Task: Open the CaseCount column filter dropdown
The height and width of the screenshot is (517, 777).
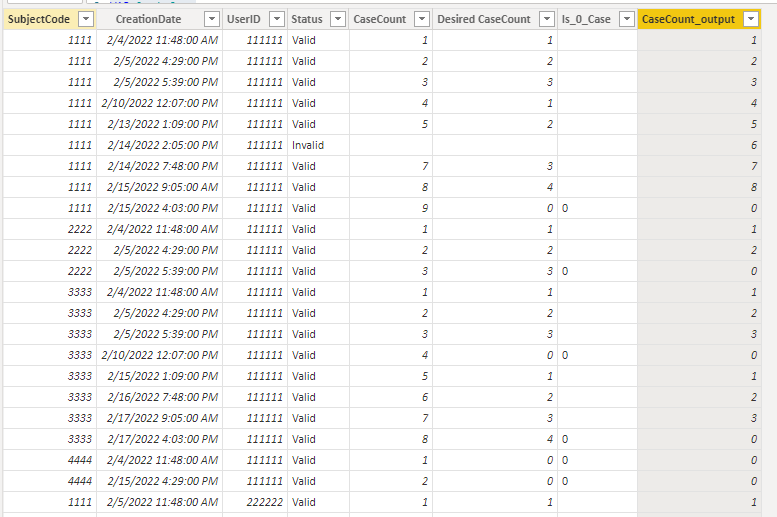Action: pos(422,19)
